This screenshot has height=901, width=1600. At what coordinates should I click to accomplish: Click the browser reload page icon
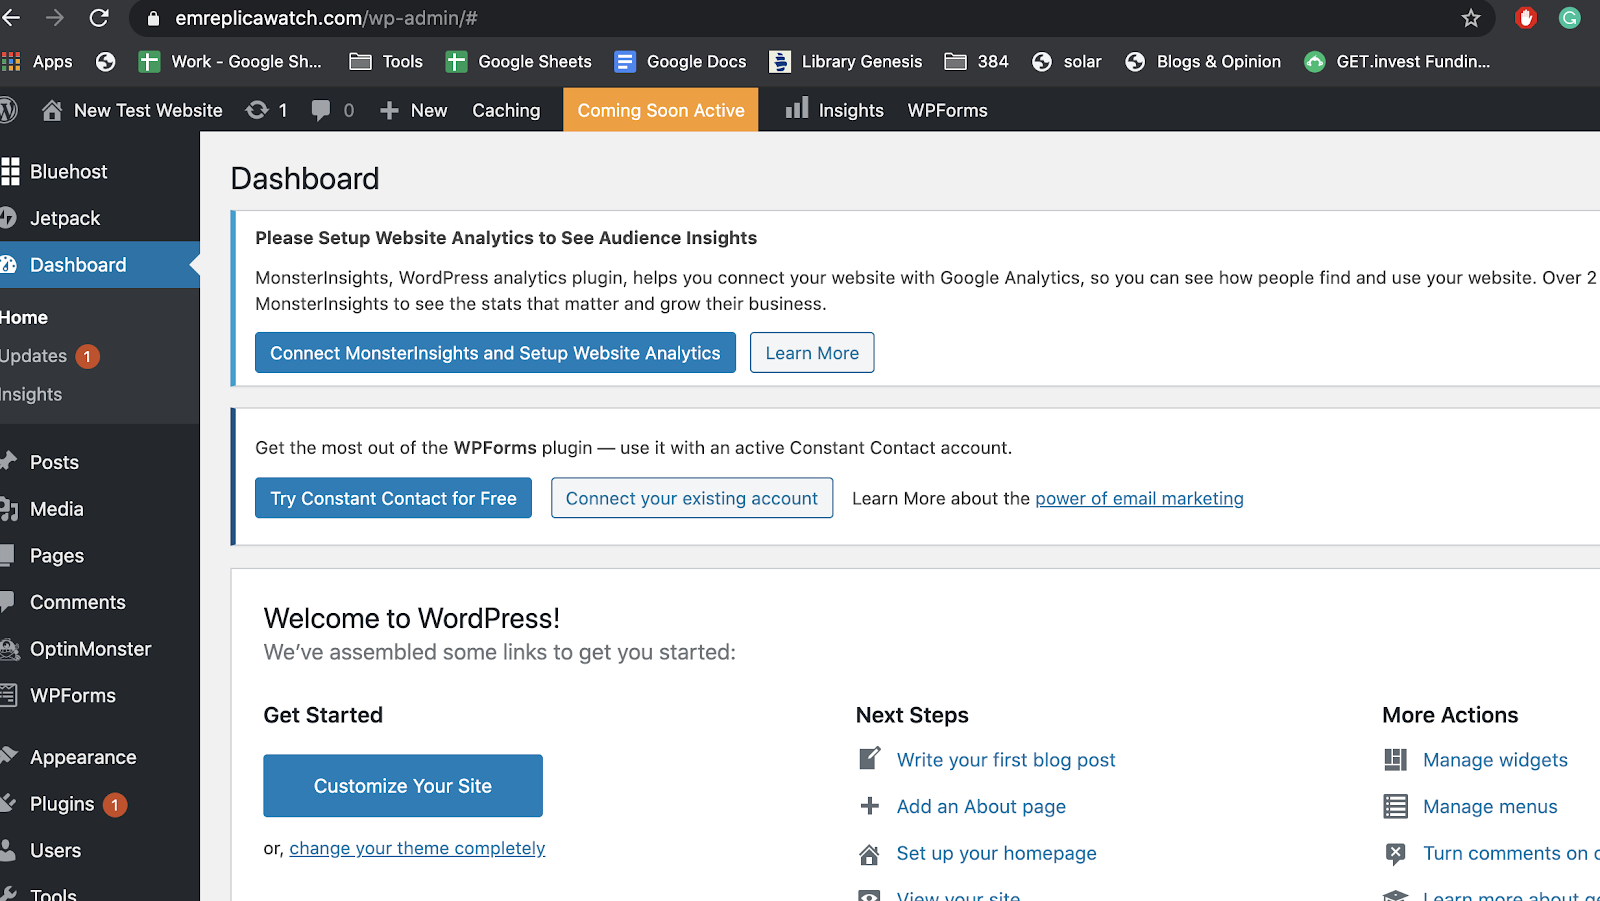99,18
